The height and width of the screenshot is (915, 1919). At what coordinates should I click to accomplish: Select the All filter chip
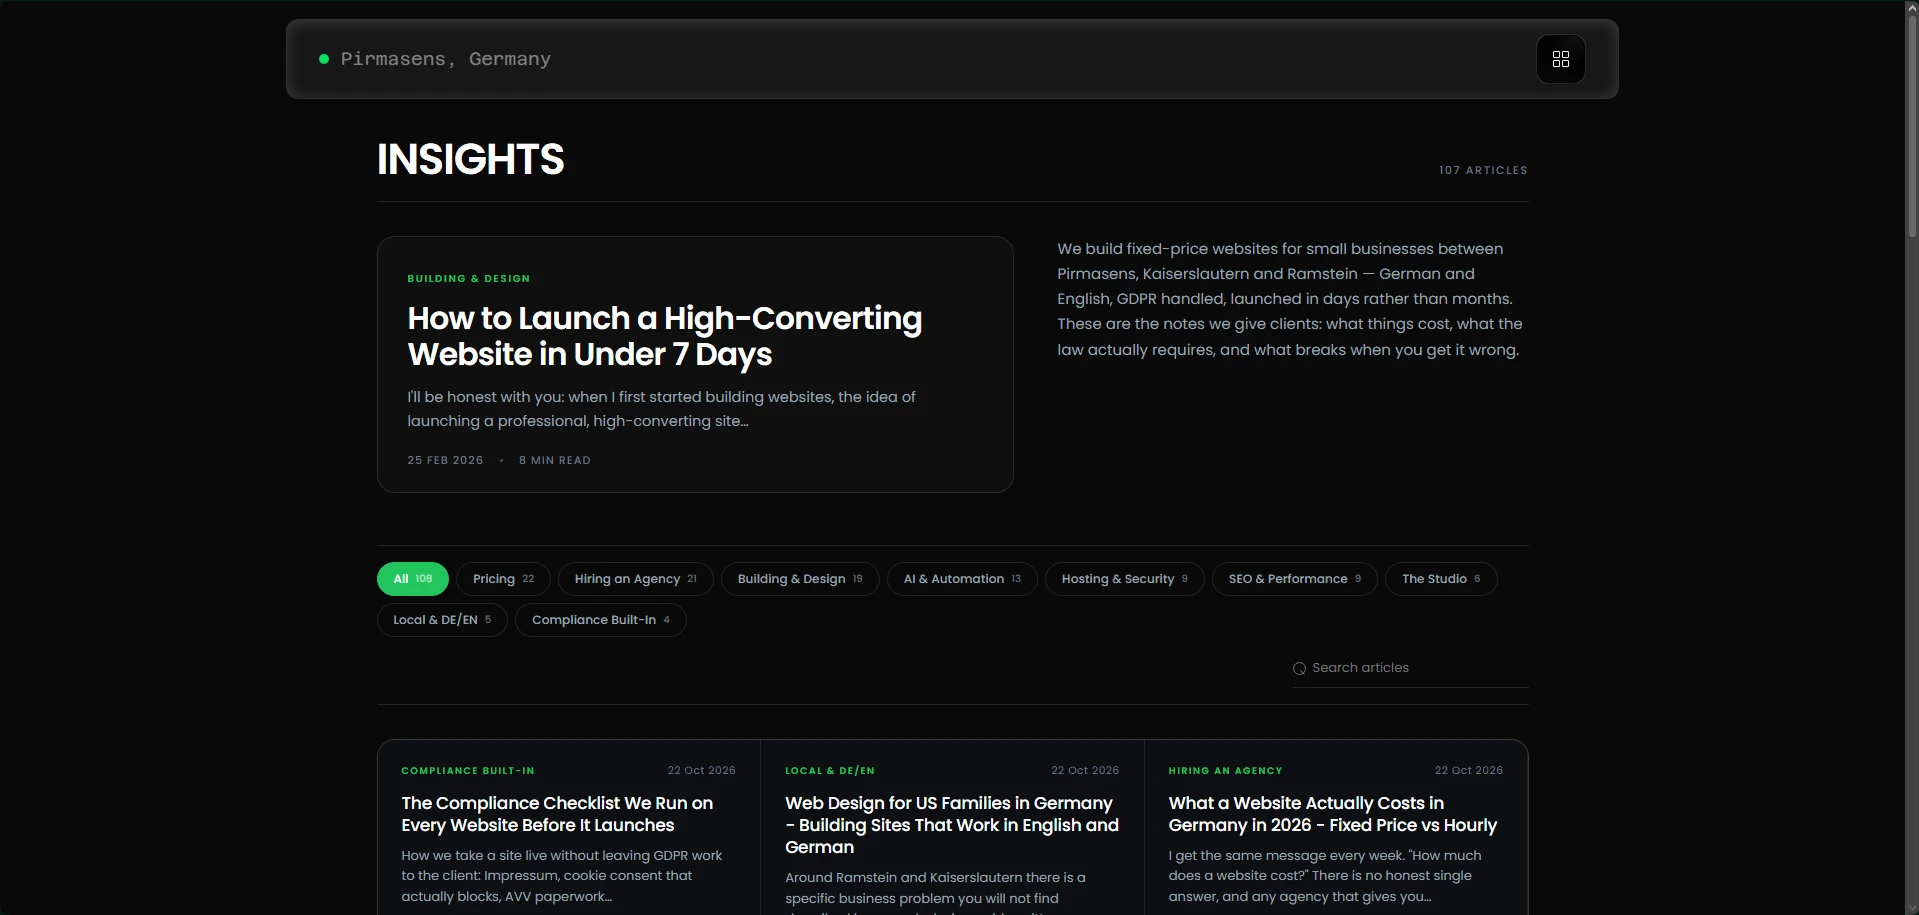point(413,579)
